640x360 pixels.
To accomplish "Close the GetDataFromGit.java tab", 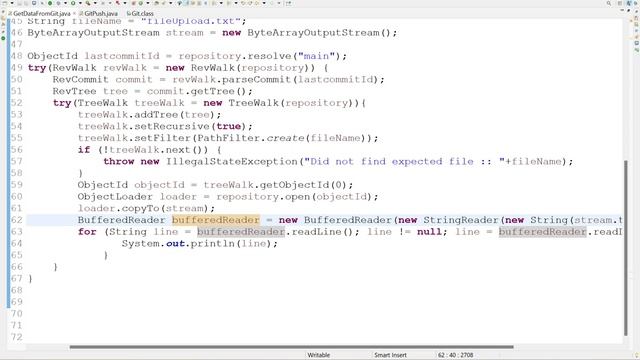I will coord(75,13).
